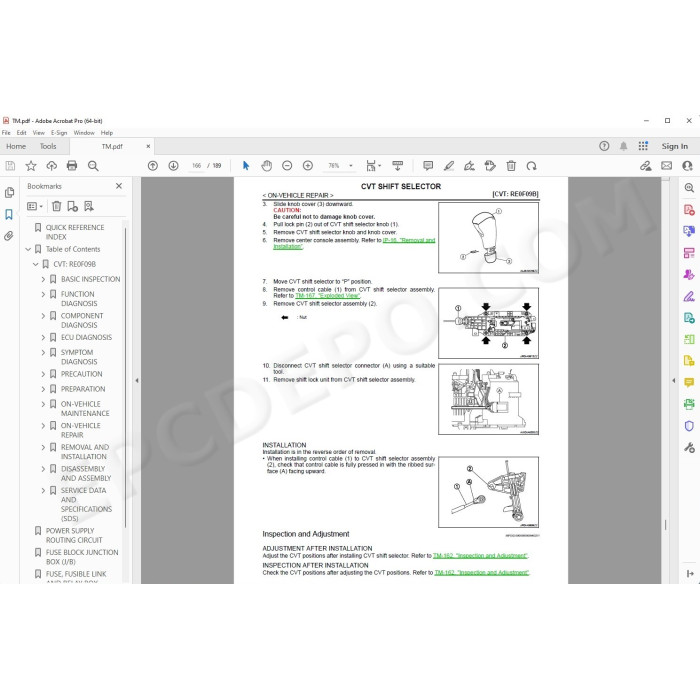Open the Sign/draw signature tool

(x=469, y=166)
